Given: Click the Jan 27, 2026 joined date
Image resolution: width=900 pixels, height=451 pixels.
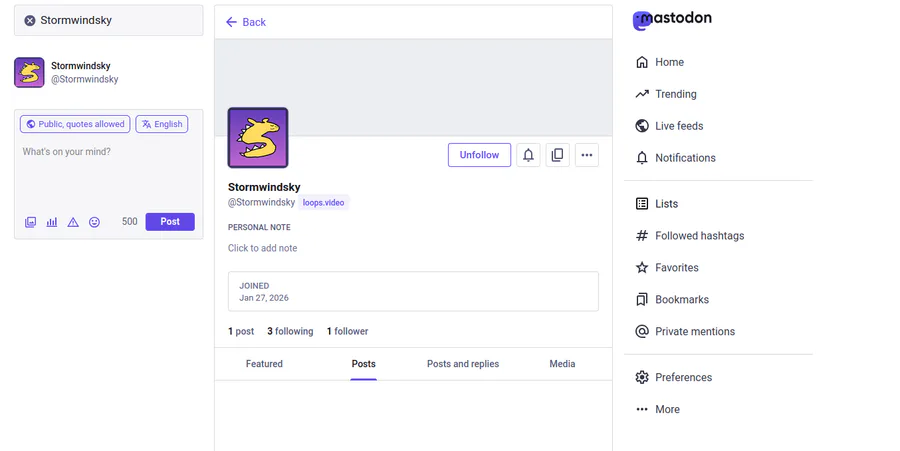Looking at the screenshot, I should (264, 298).
